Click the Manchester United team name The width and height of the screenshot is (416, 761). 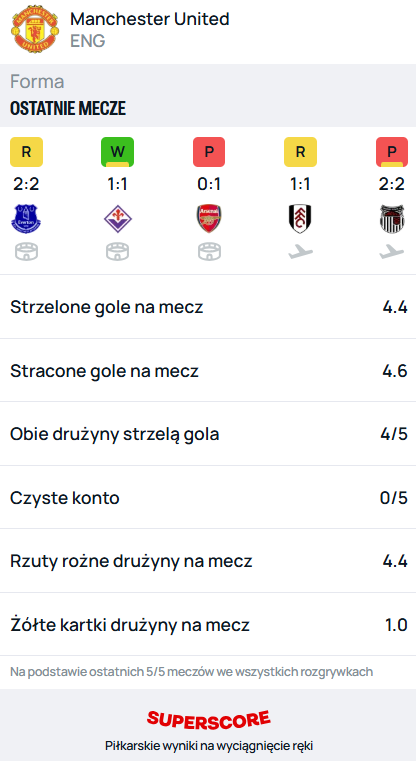[150, 19]
